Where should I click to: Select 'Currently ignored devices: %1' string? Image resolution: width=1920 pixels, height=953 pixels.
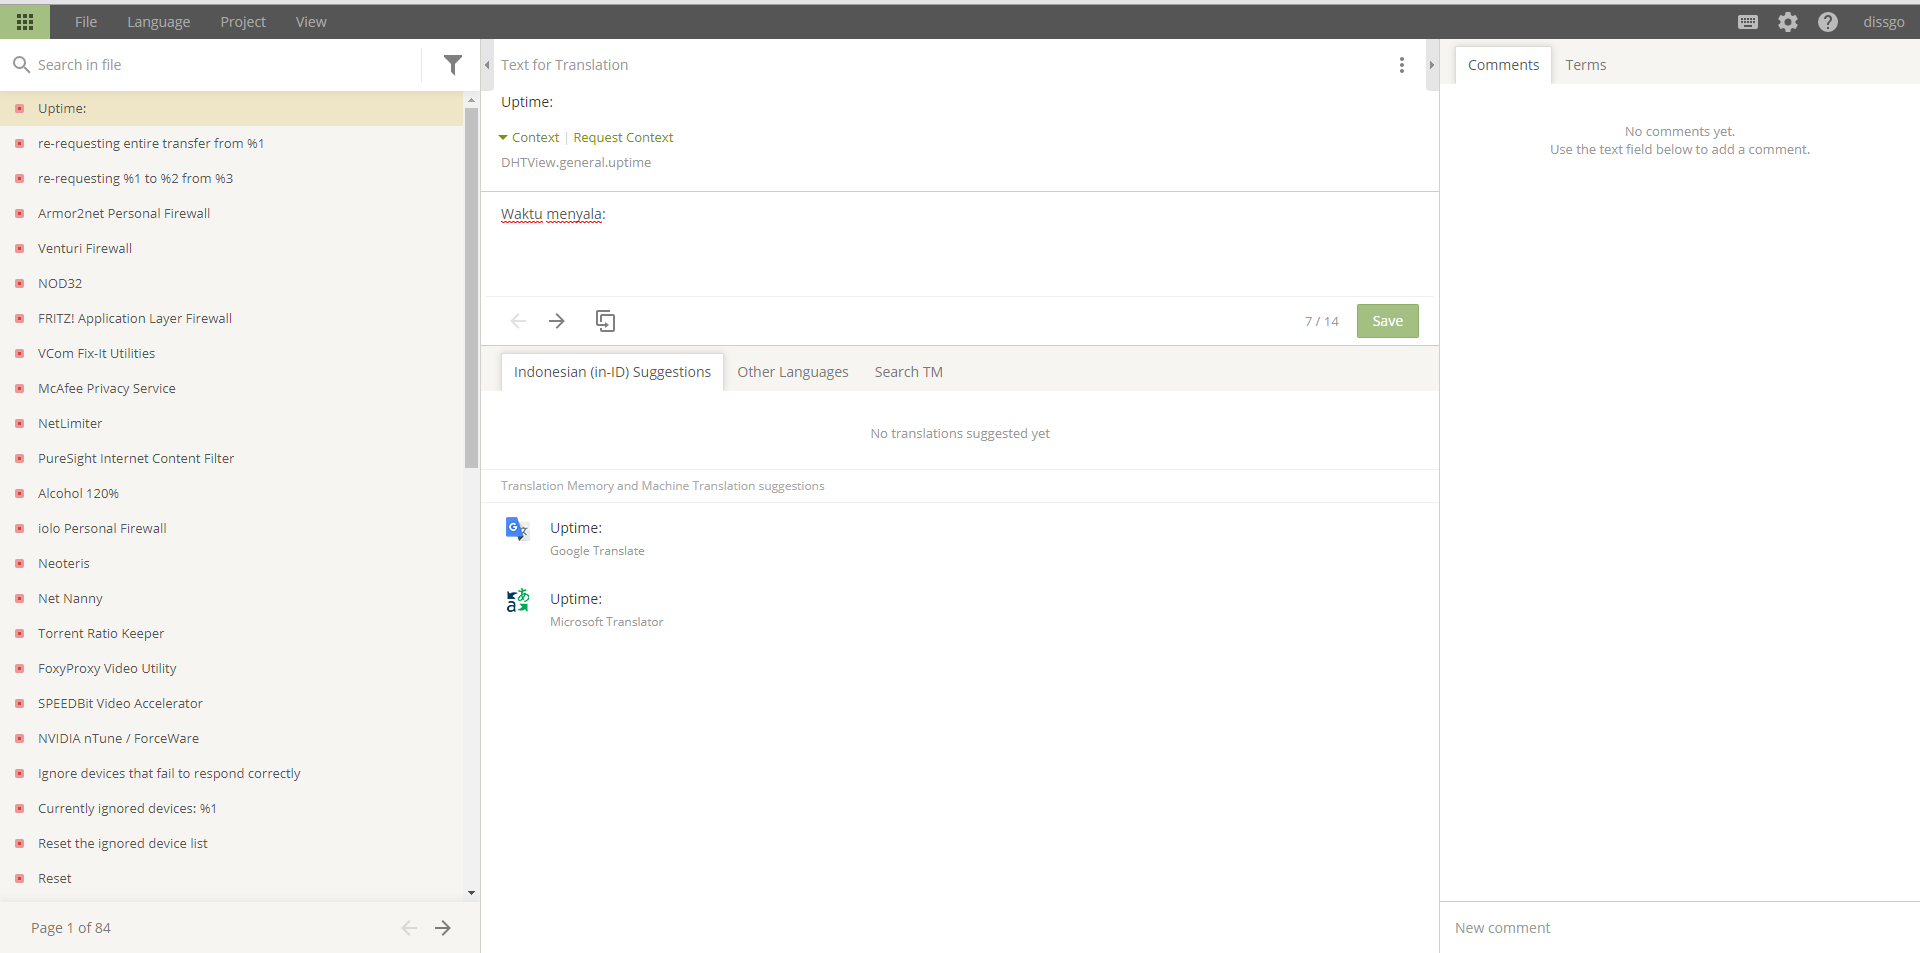(x=232, y=808)
